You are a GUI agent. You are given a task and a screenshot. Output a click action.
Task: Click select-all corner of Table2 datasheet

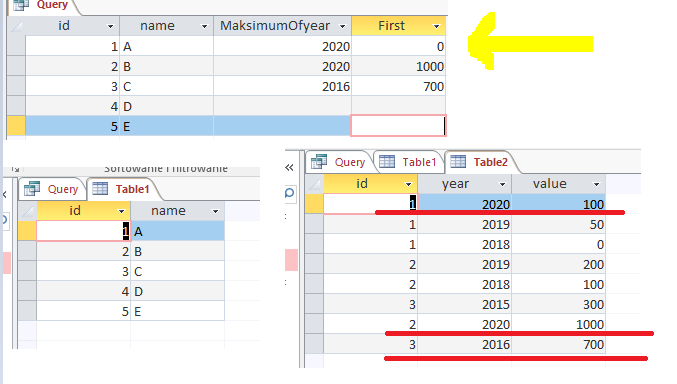(314, 184)
